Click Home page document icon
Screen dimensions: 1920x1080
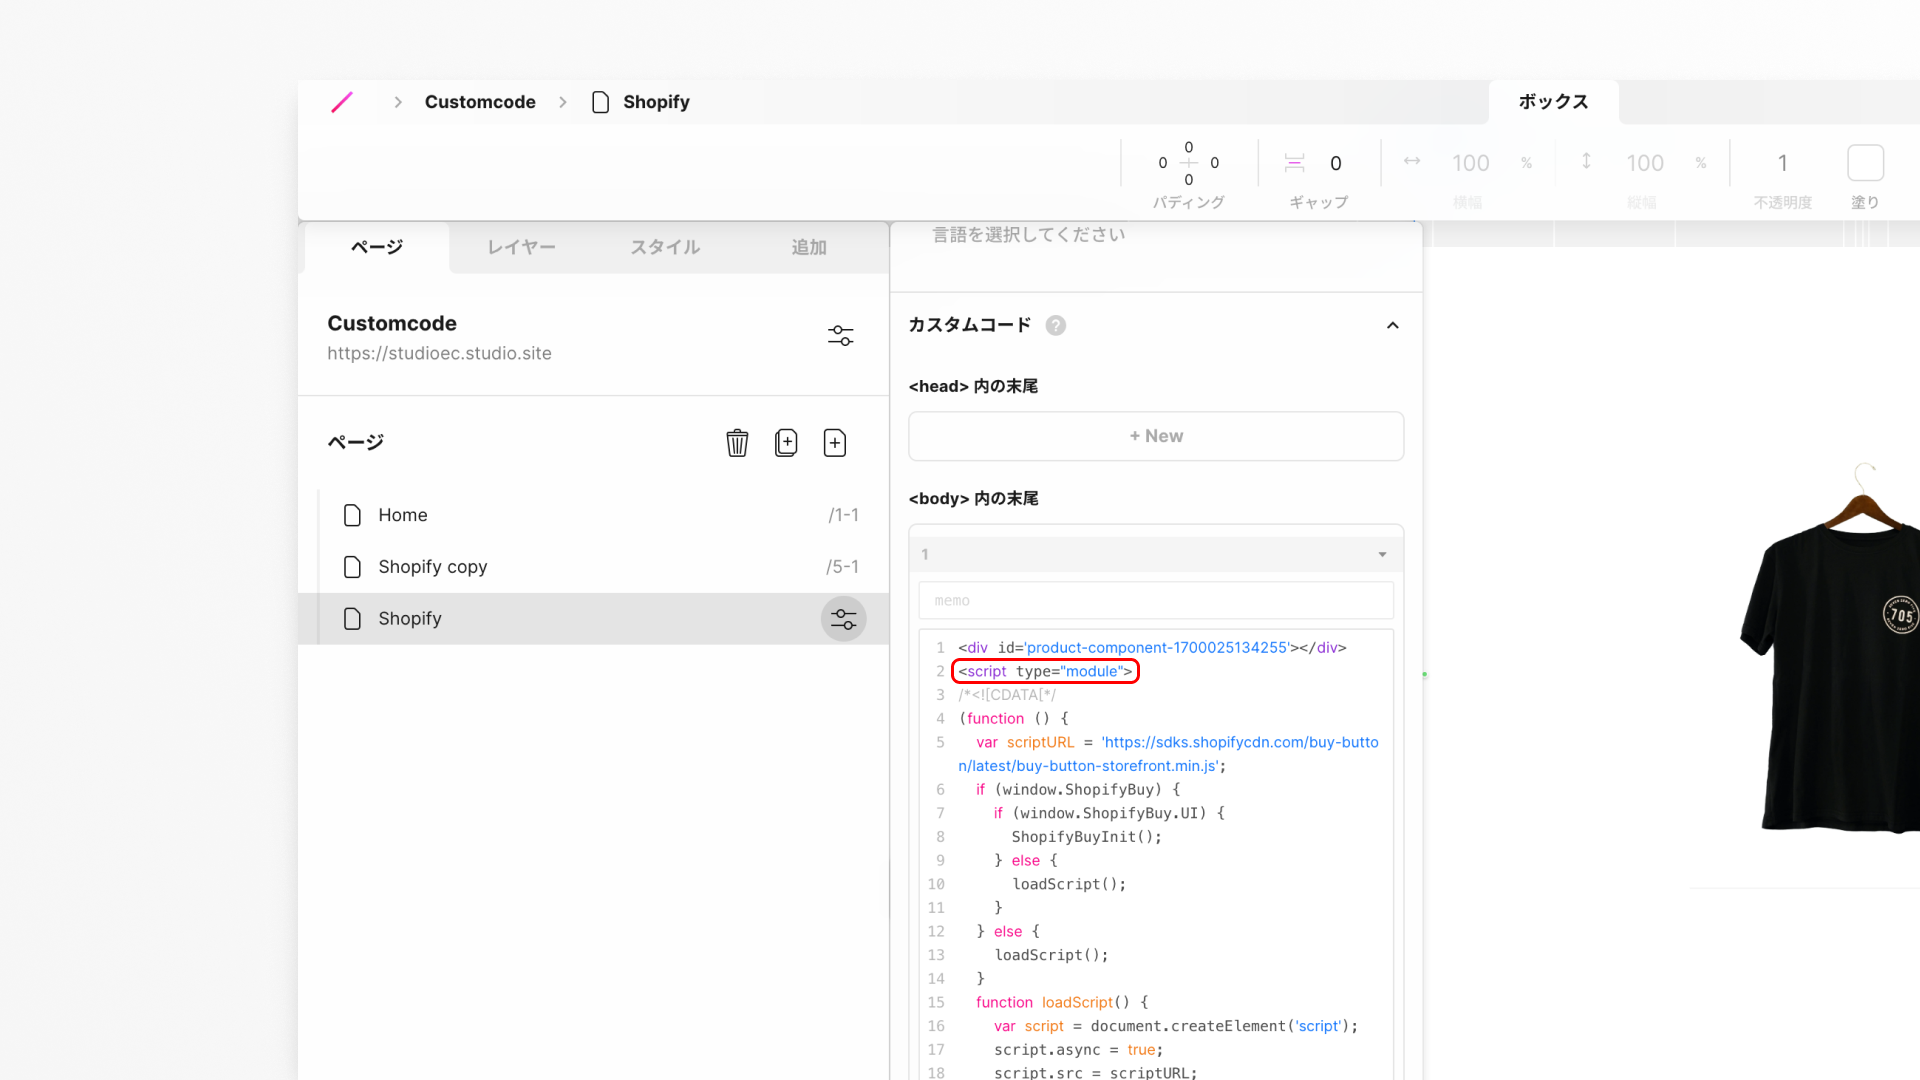(352, 515)
